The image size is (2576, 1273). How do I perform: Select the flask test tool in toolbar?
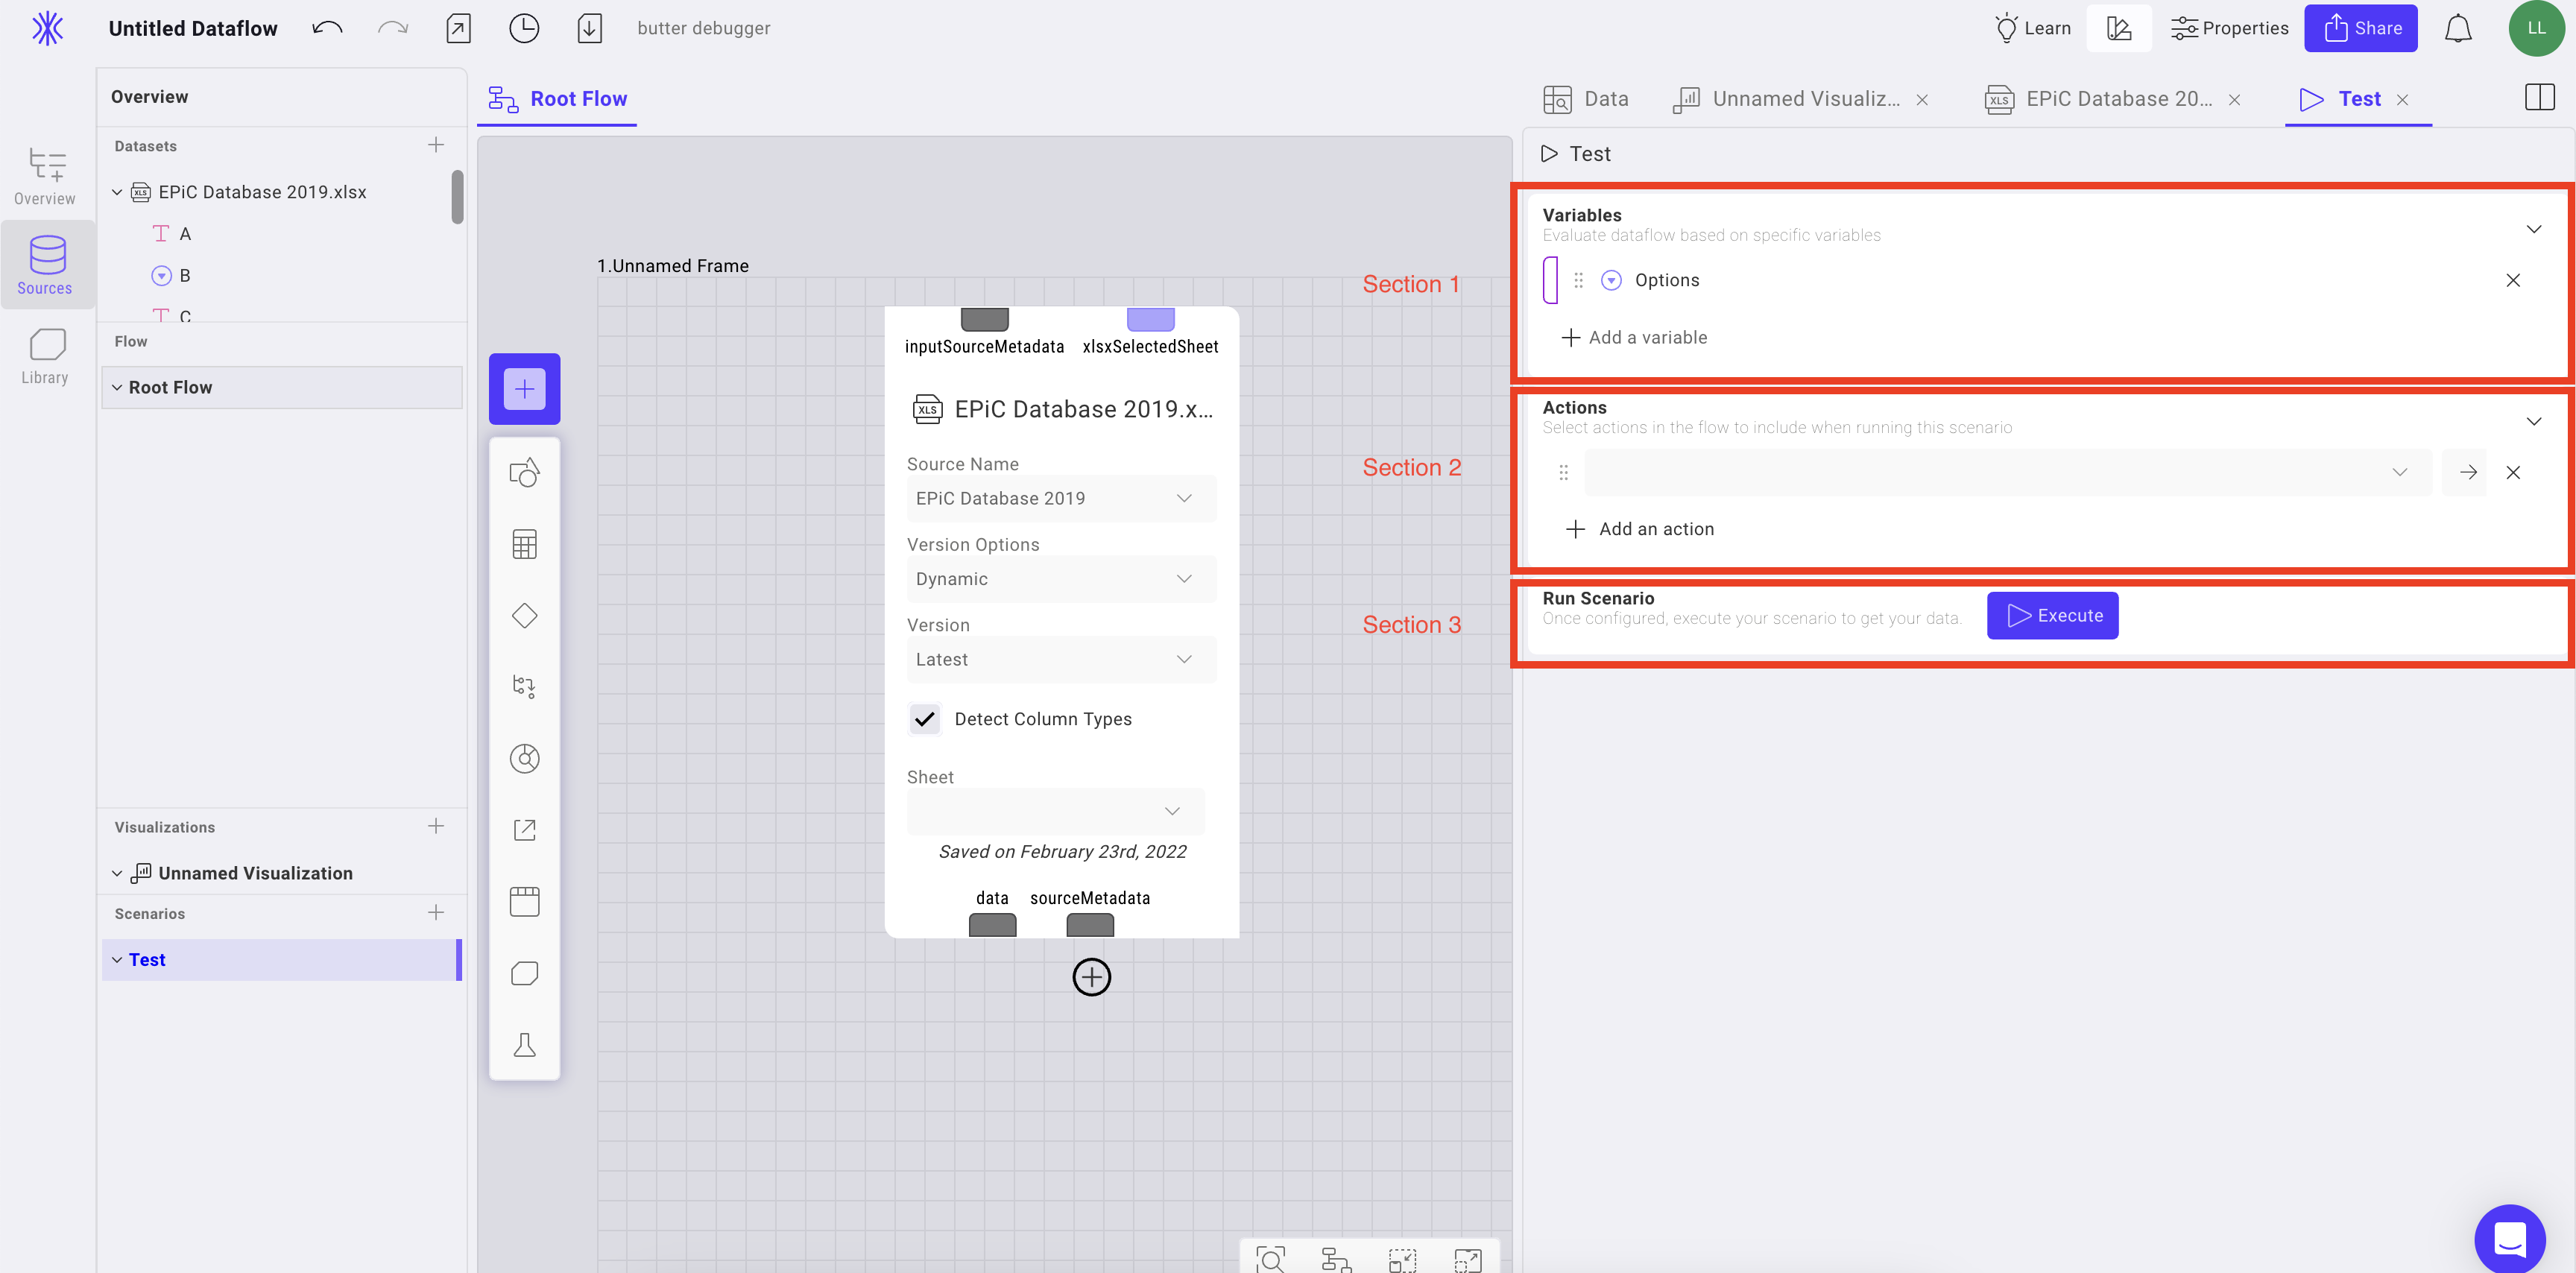tap(524, 1044)
